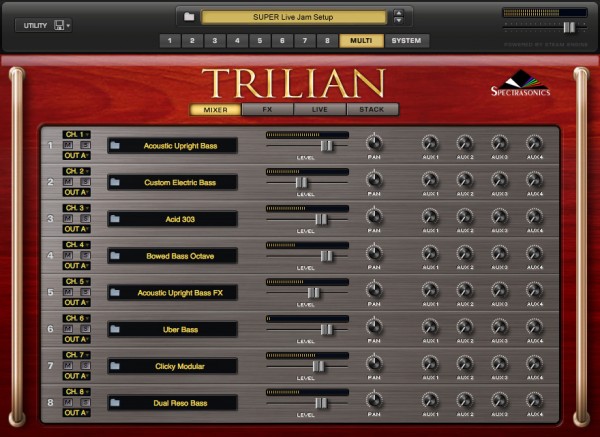
Task: Click SUPER Live Jam Setup name display
Action: tap(293, 17)
